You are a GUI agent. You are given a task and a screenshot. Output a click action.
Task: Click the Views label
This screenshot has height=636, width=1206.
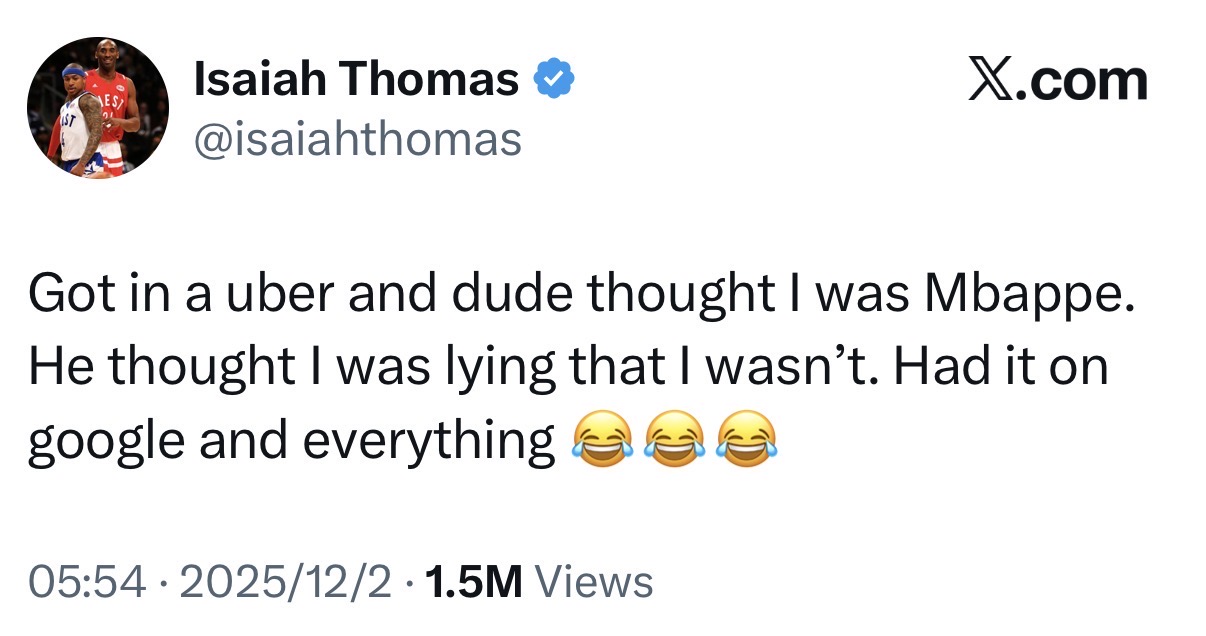[595, 581]
